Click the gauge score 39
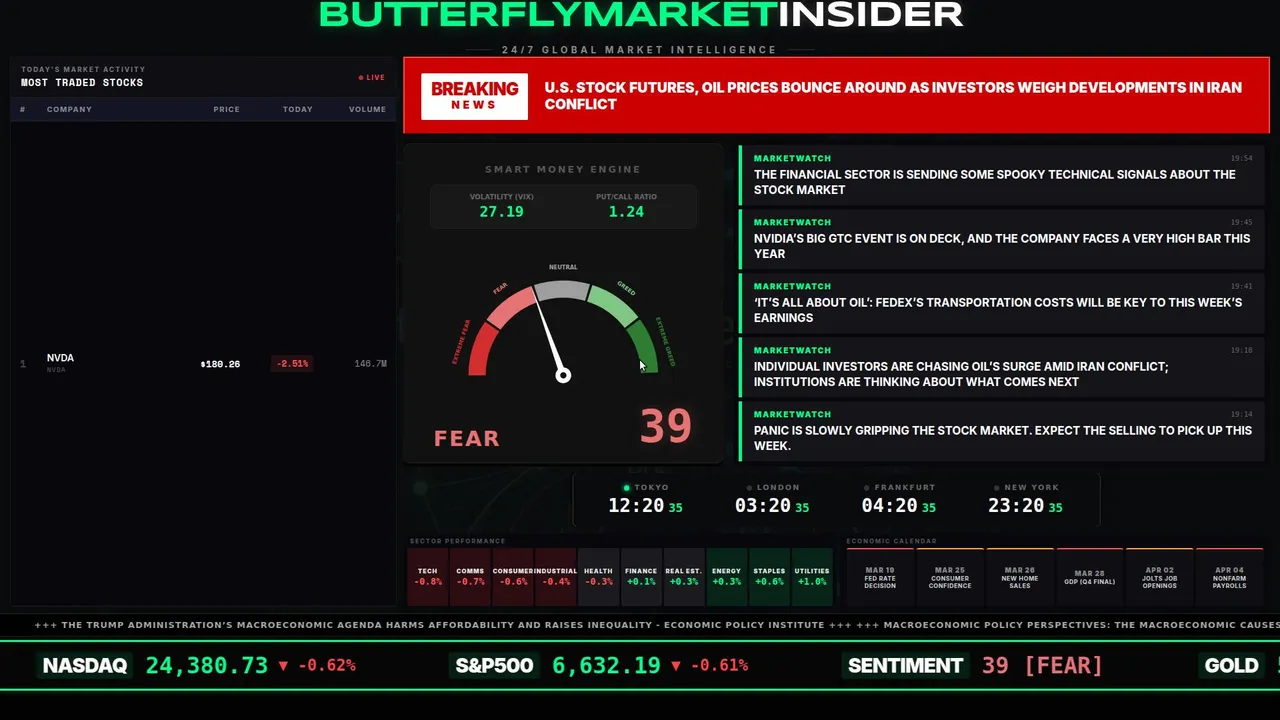 (666, 427)
